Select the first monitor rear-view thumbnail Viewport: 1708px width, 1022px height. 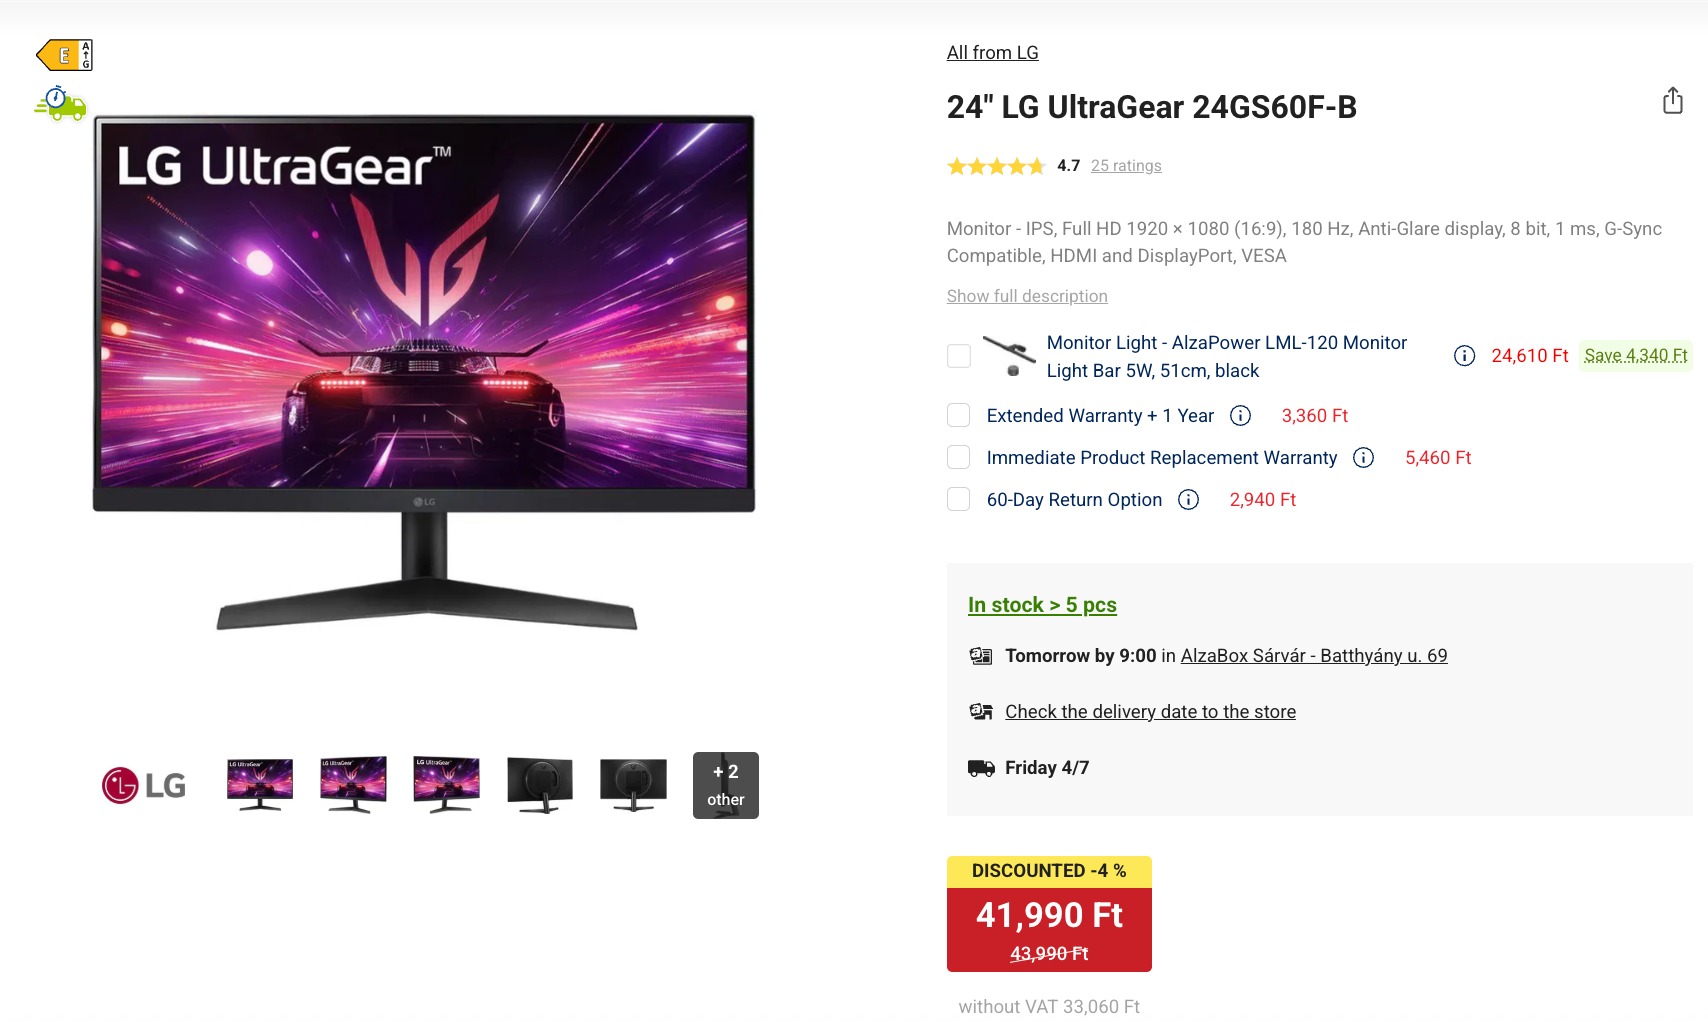point(540,785)
